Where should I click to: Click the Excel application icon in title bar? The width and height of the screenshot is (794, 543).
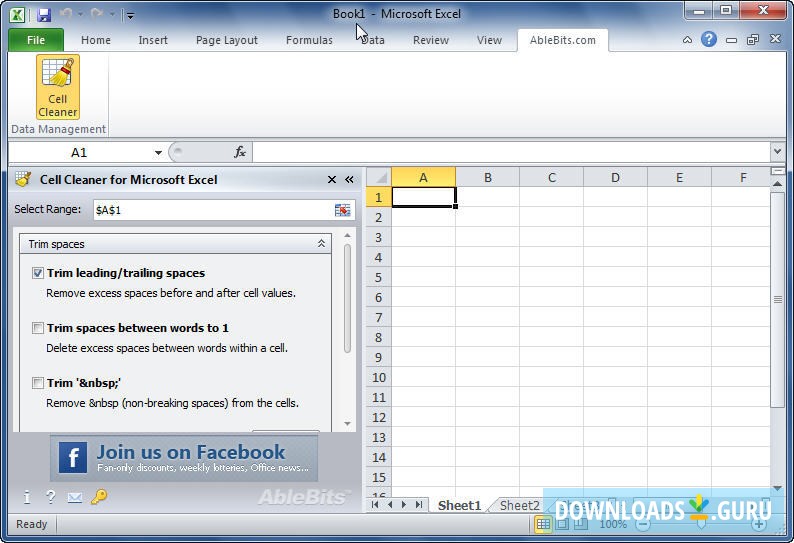coord(17,15)
